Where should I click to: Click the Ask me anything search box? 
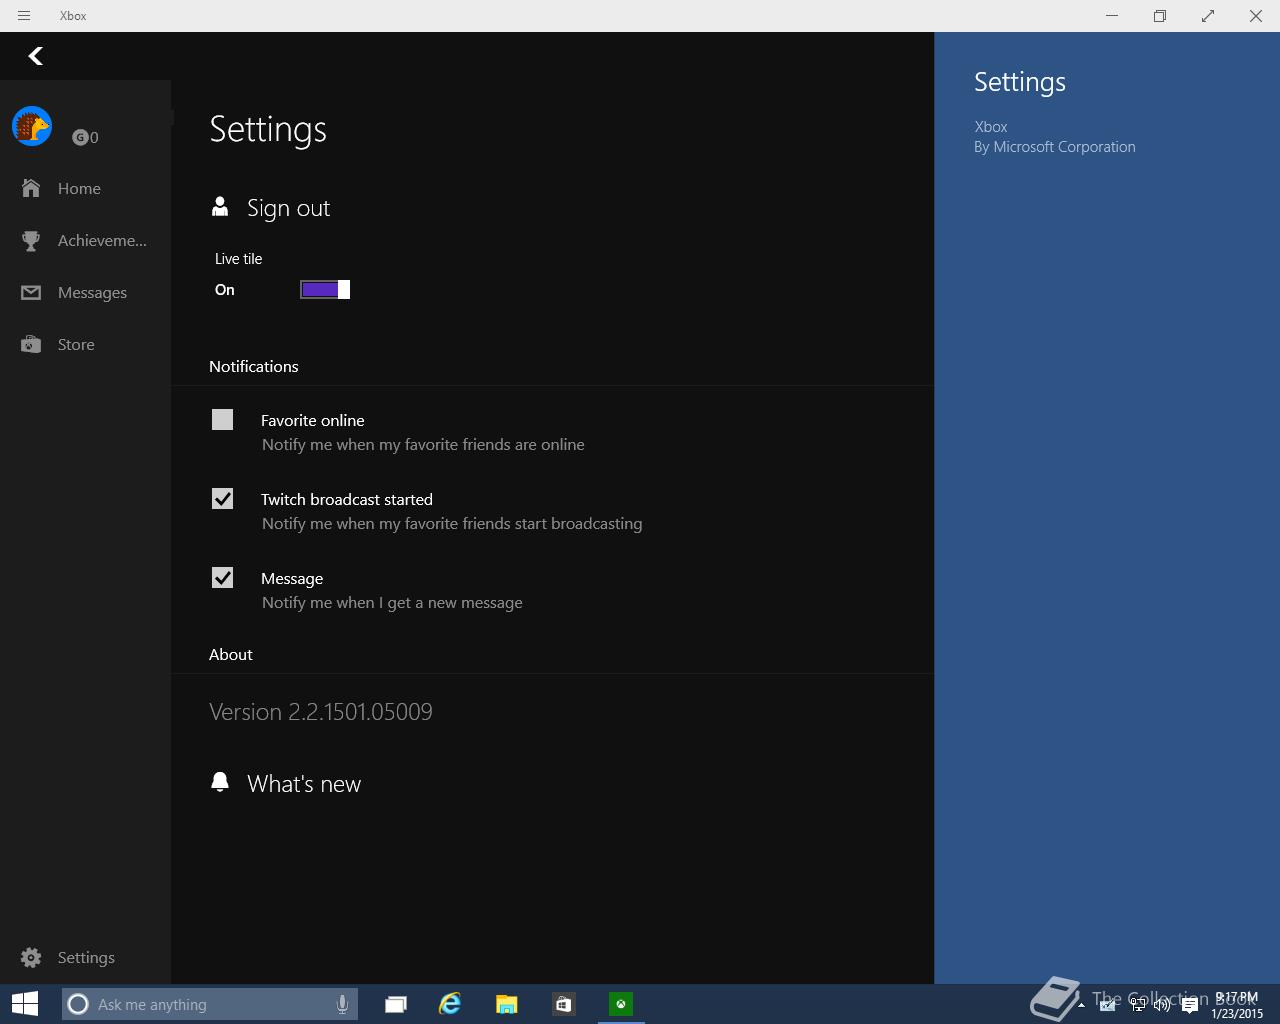[209, 1004]
